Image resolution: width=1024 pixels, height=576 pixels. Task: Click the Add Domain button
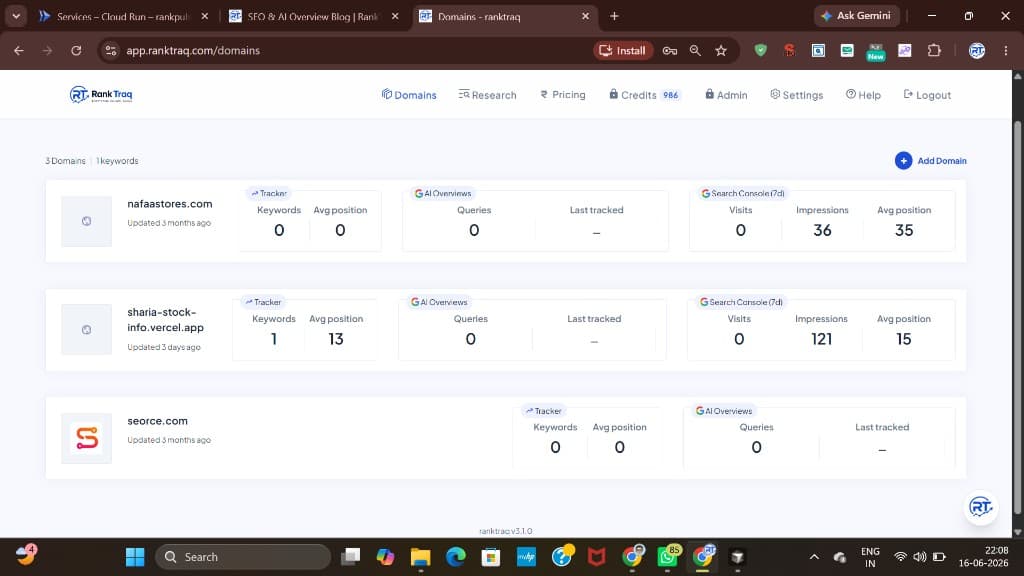(x=931, y=161)
